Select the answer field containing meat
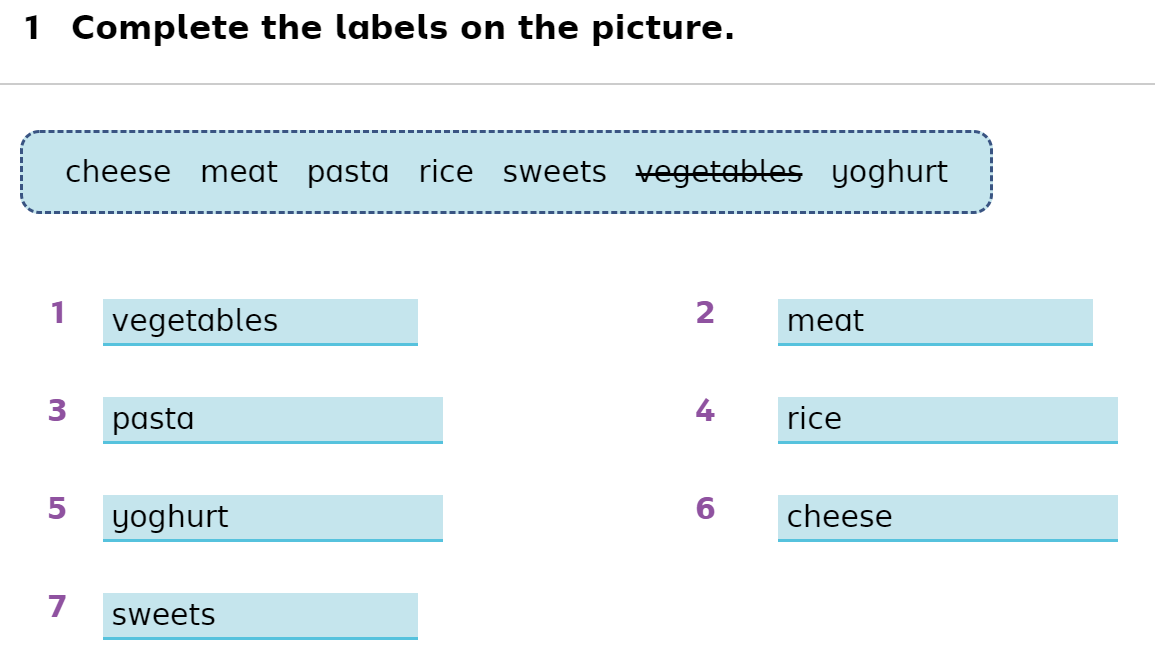 tap(935, 322)
